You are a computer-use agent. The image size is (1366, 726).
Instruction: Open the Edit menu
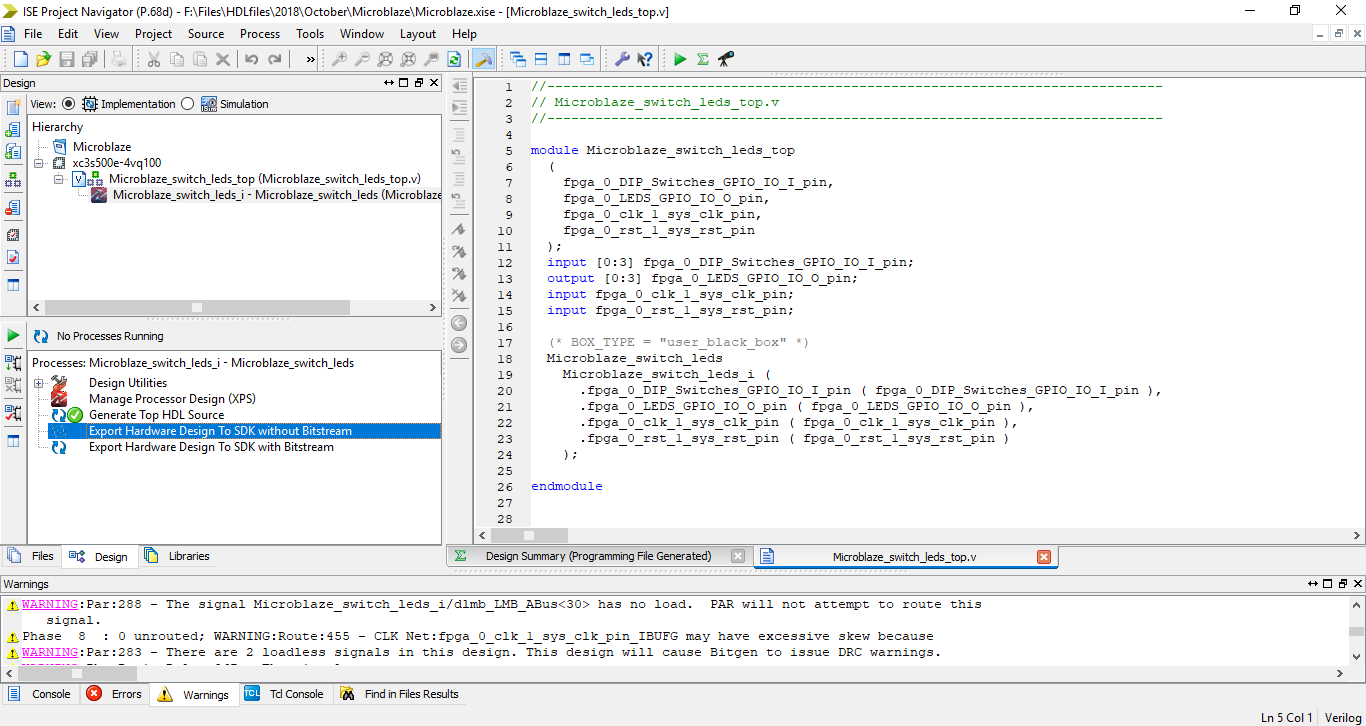click(68, 33)
